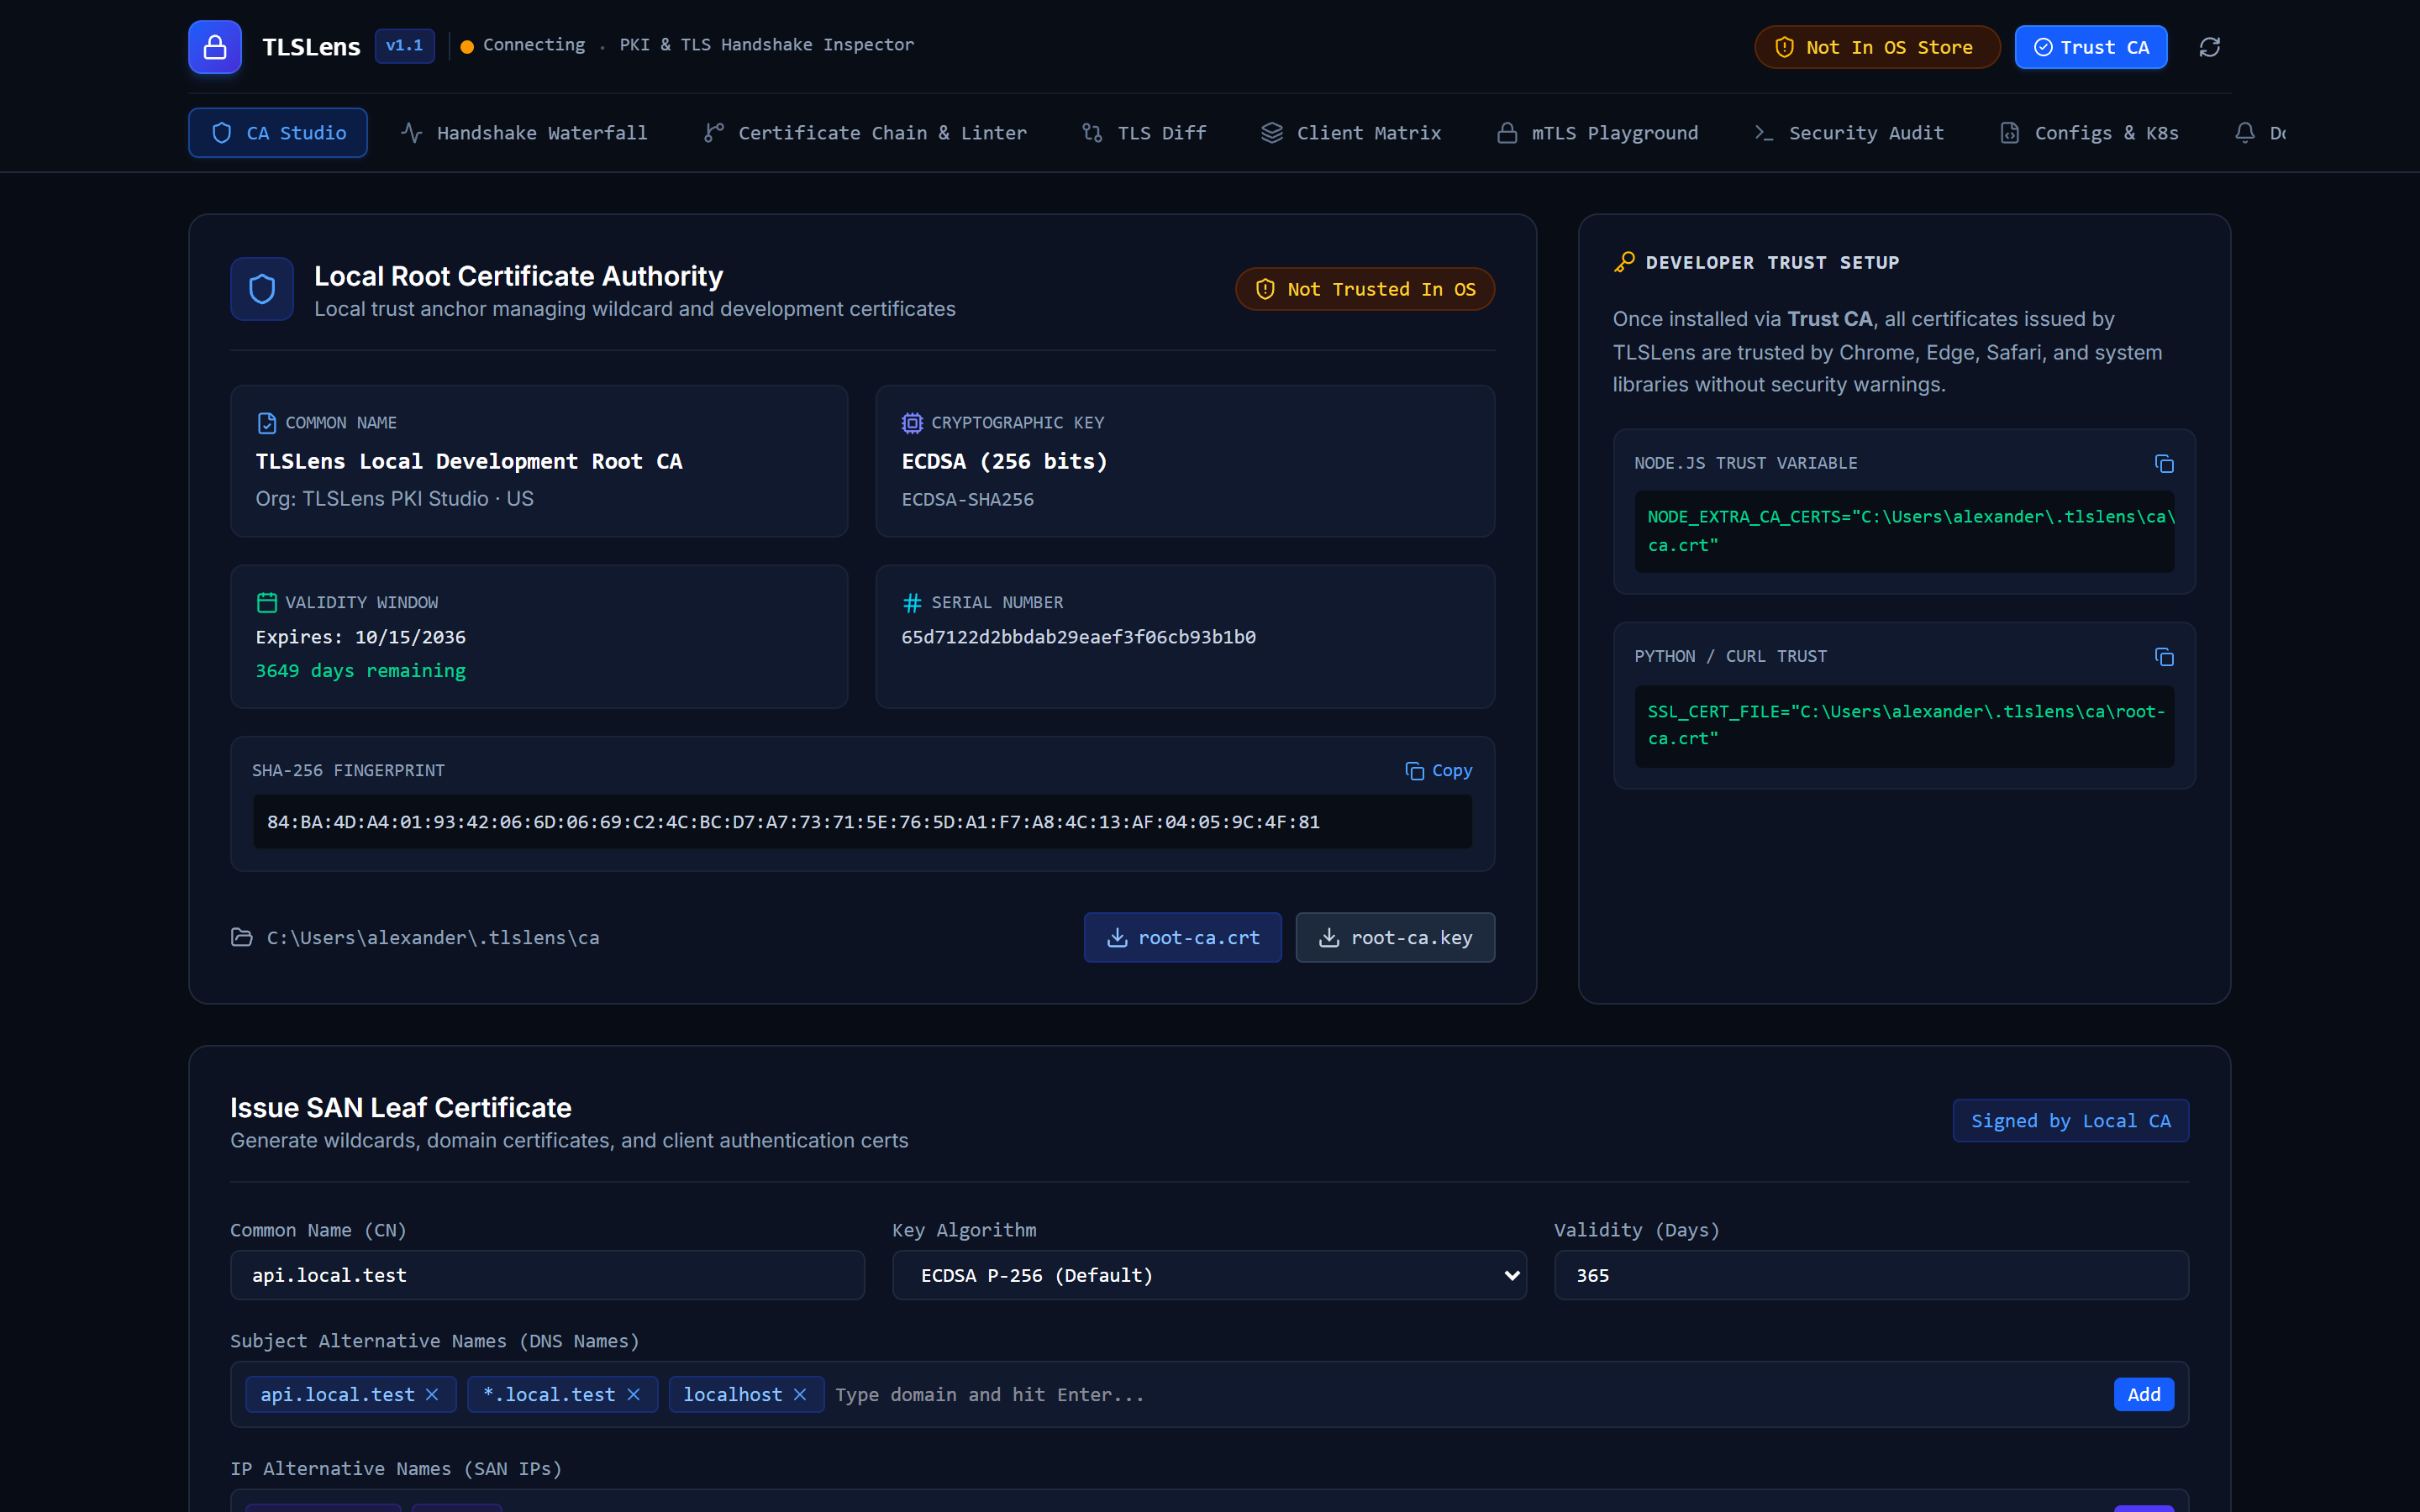The image size is (2420, 1512).
Task: Click the calendar icon in Validity Window
Action: (x=267, y=602)
